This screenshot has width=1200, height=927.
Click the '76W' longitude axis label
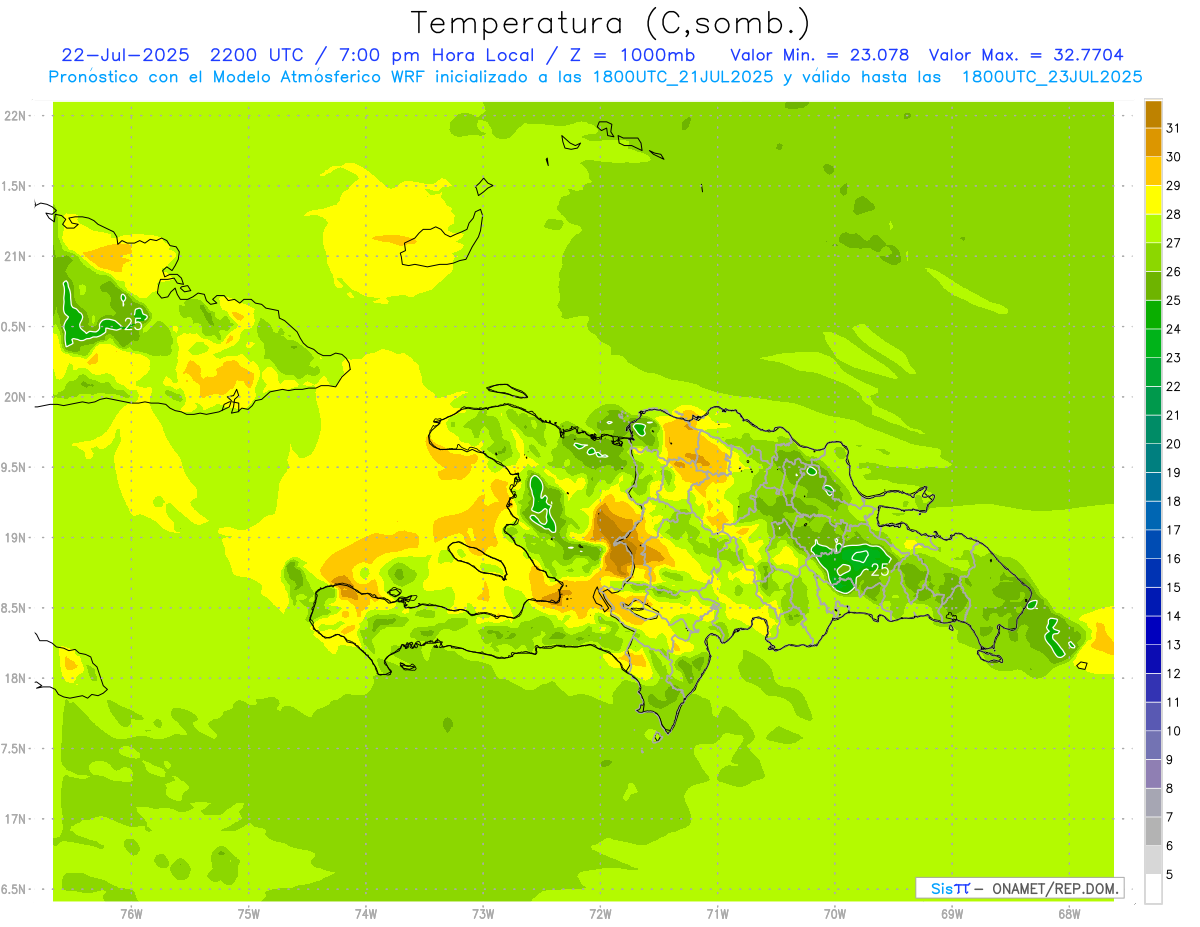coord(131,913)
